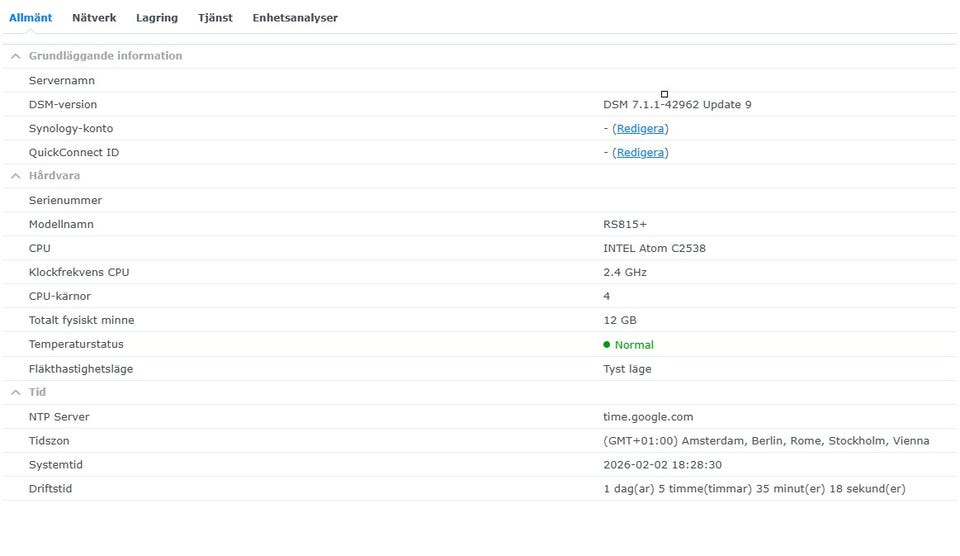
Task: Click the Systemtid value 2026-02-02 18:28:30
Action: pyautogui.click(x=663, y=465)
